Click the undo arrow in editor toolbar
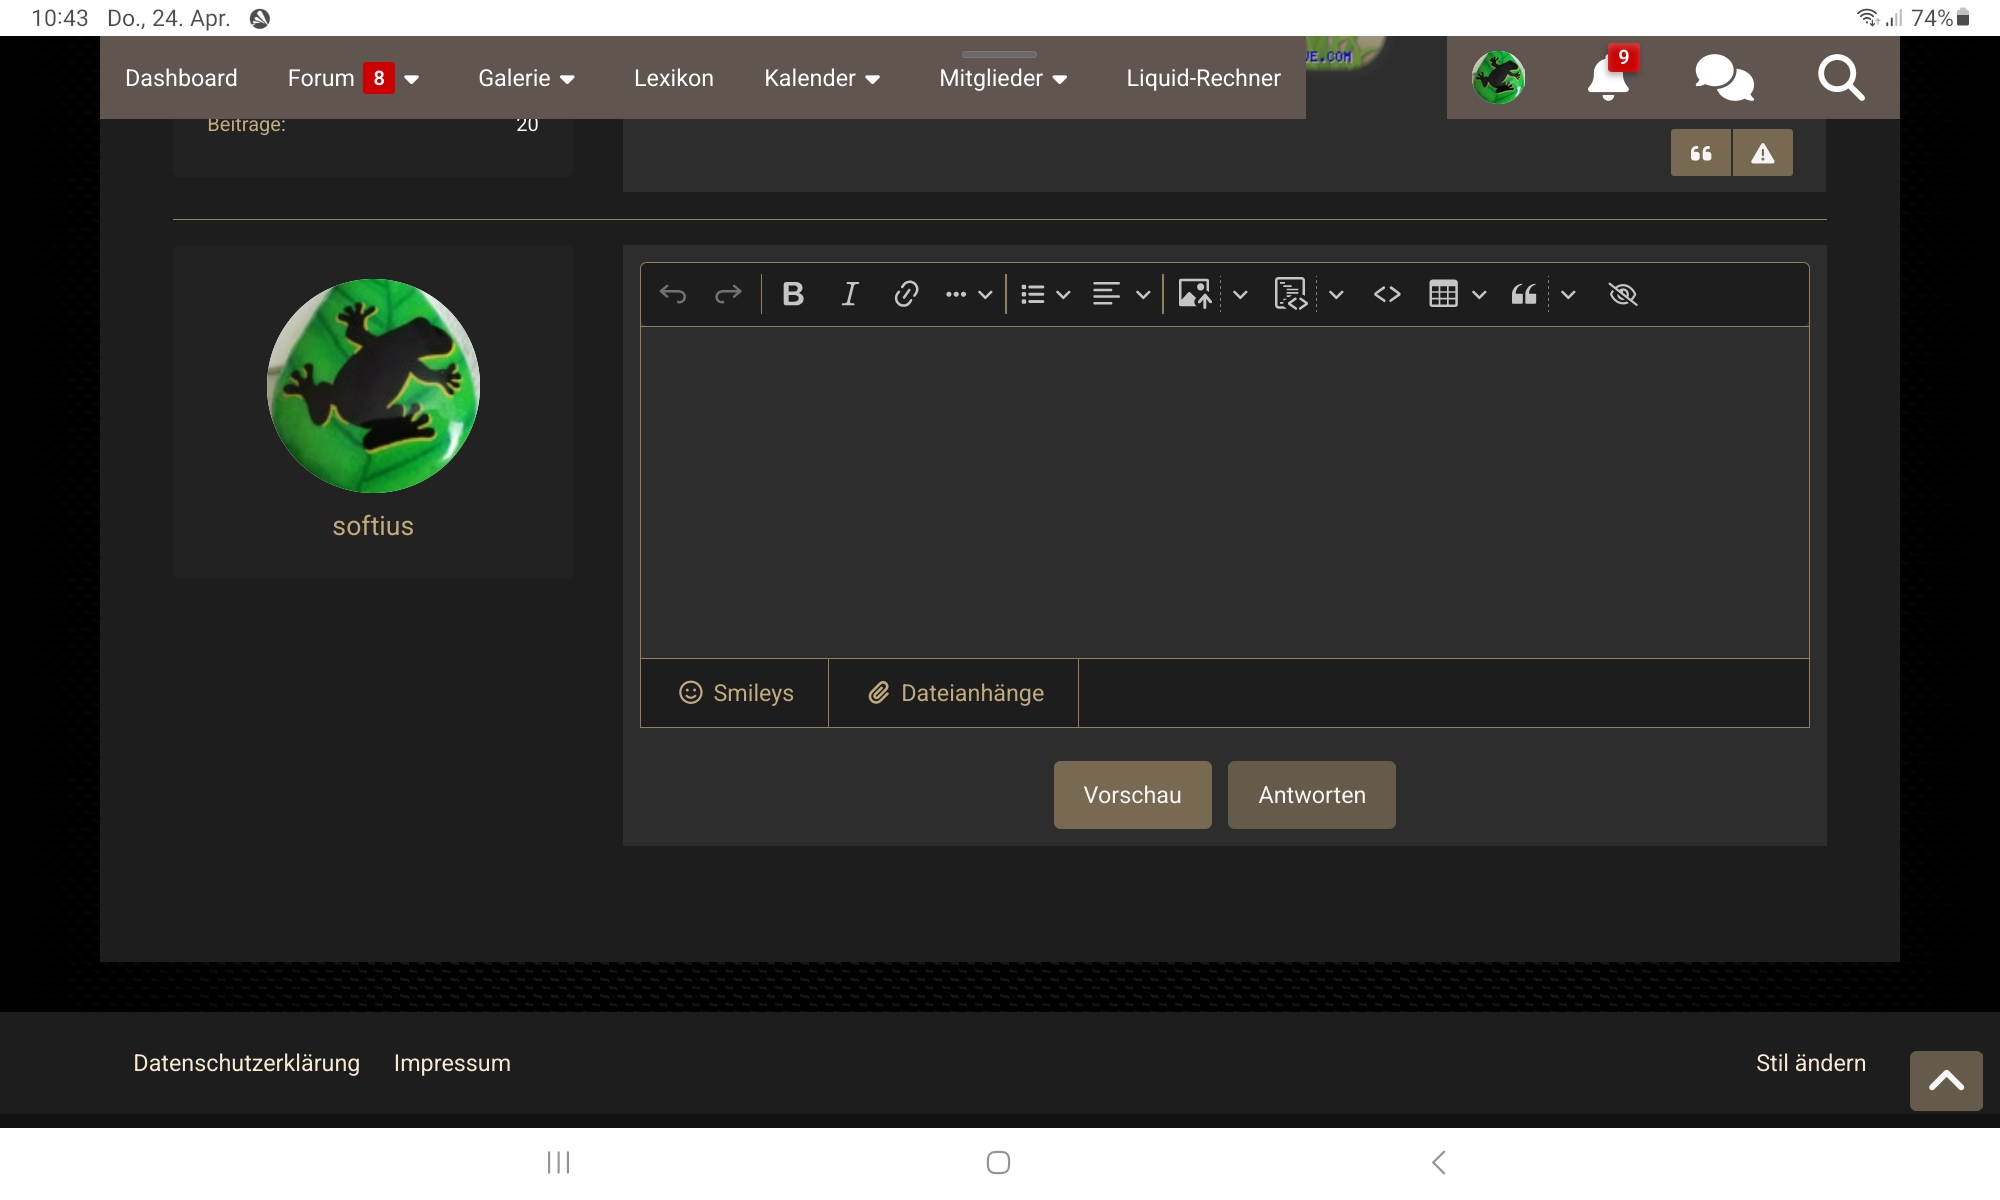This screenshot has height=1200, width=2000. coord(673,294)
